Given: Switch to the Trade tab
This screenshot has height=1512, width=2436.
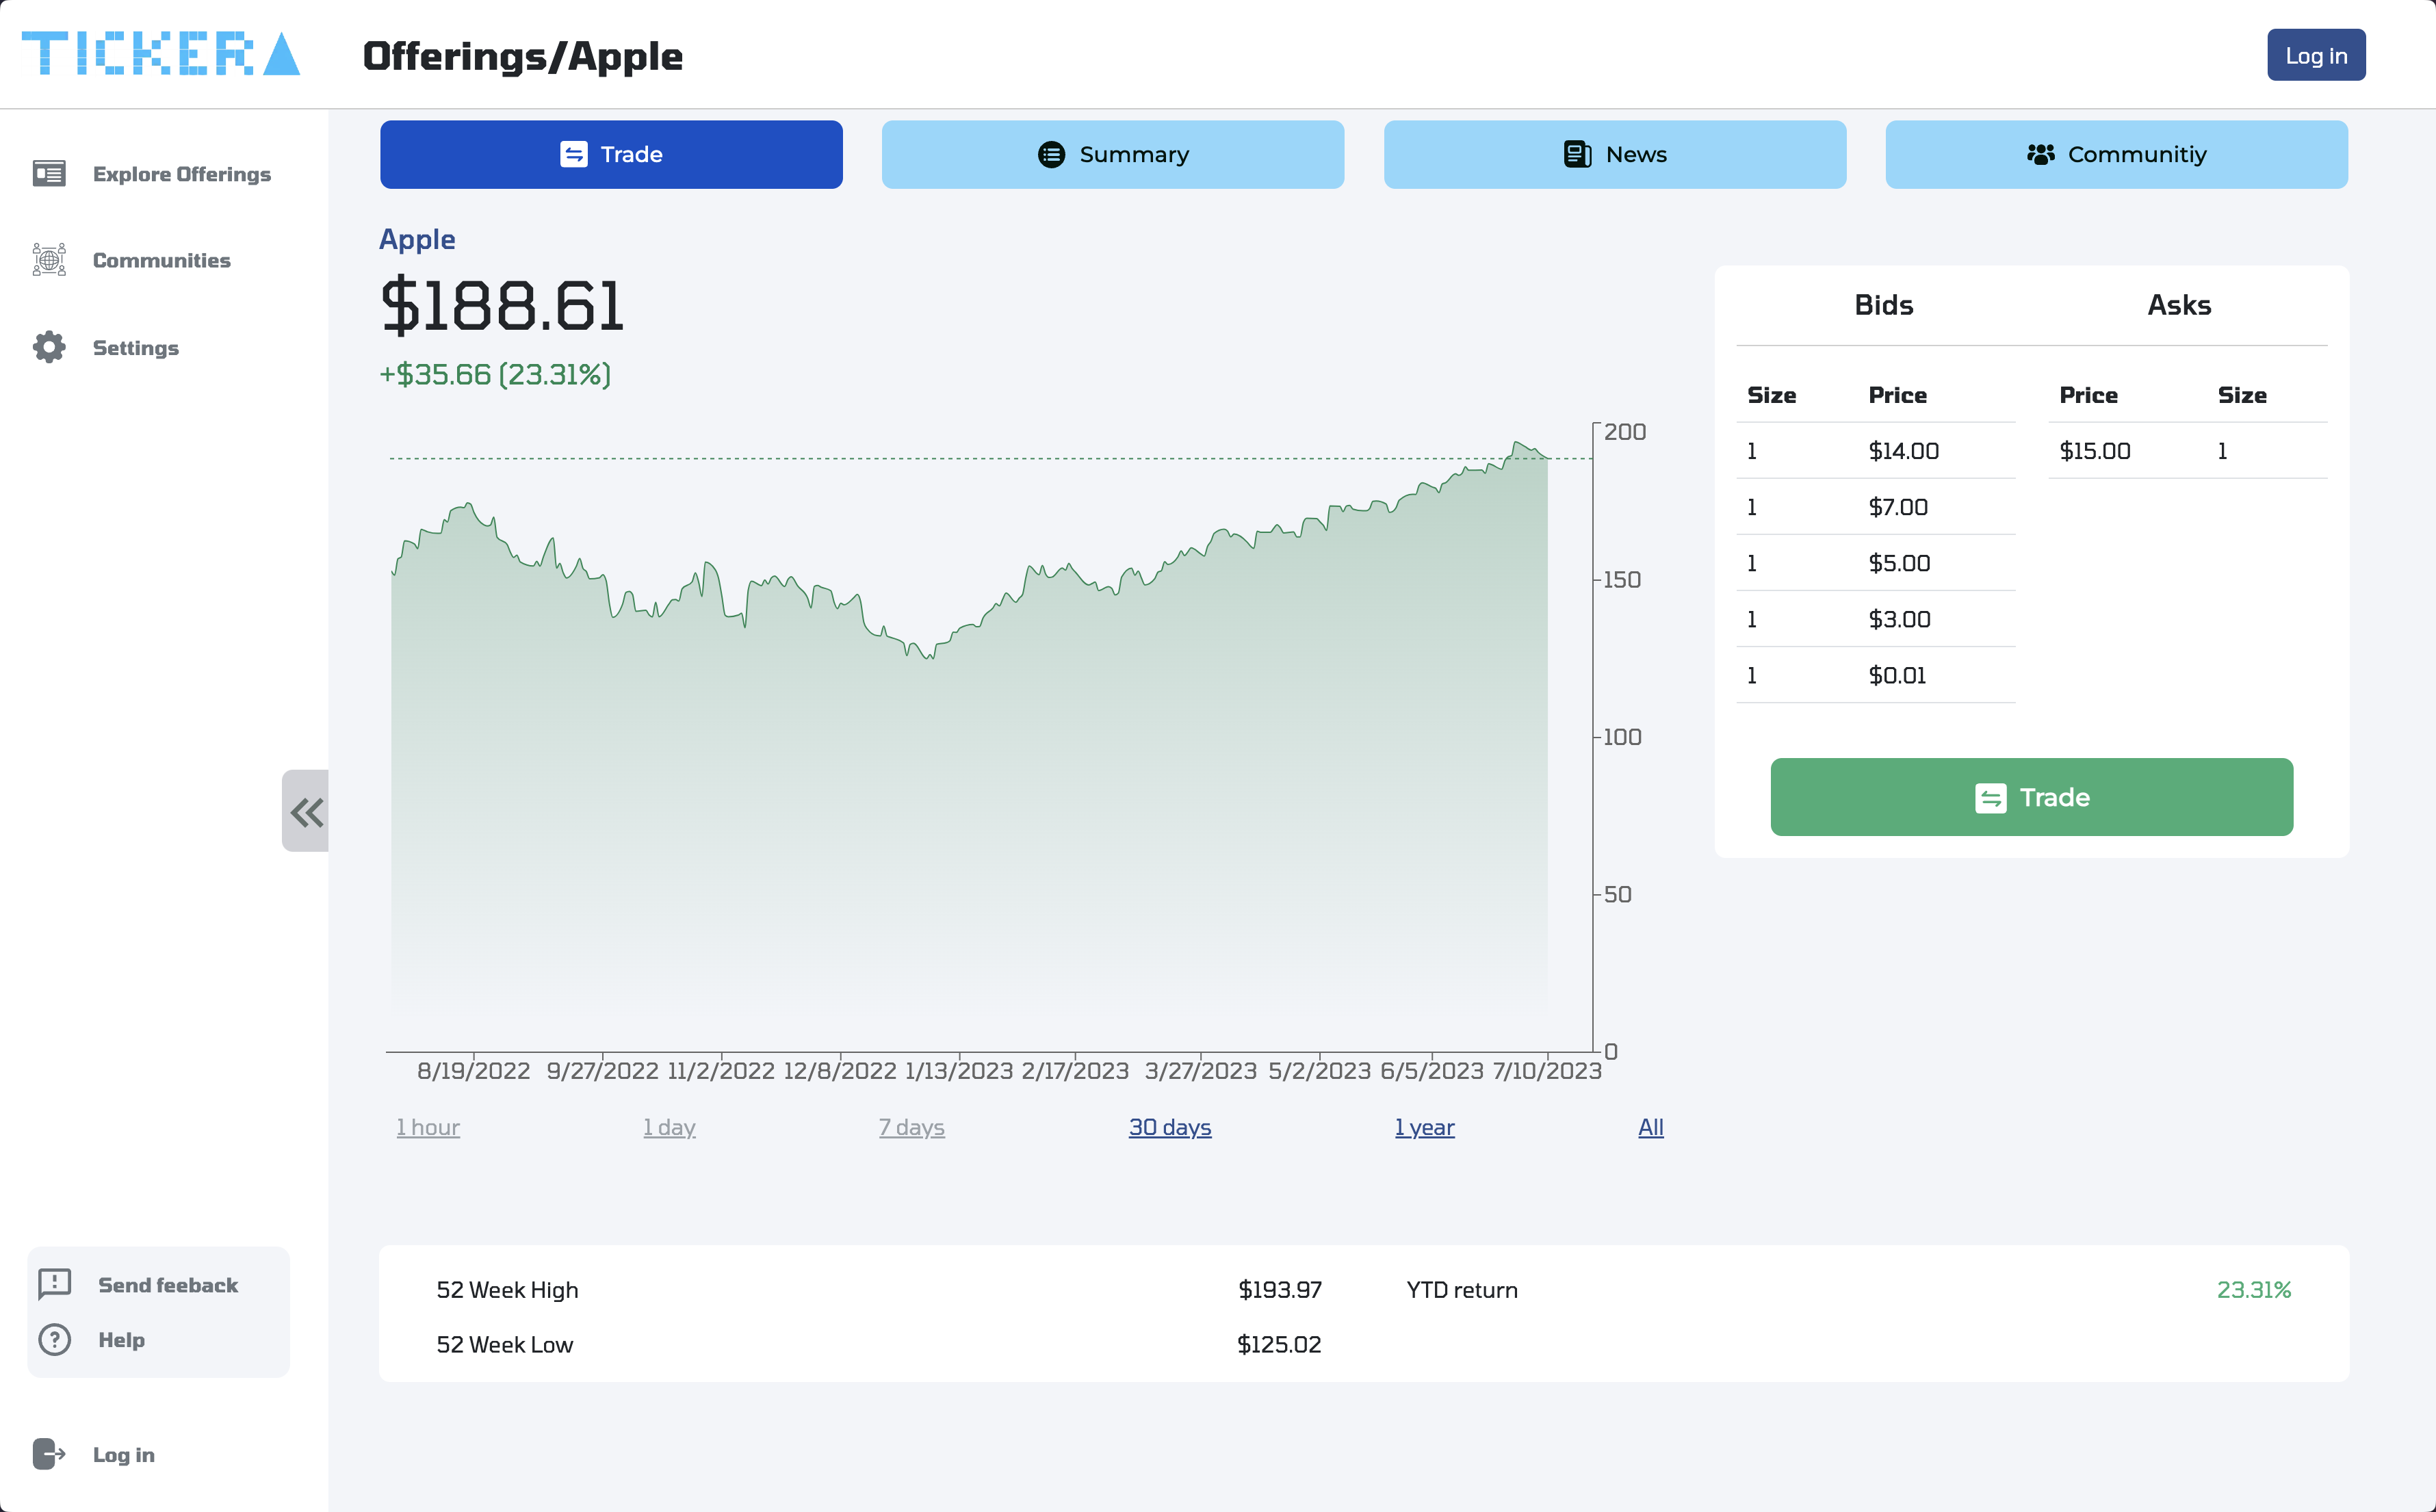Looking at the screenshot, I should 611,154.
